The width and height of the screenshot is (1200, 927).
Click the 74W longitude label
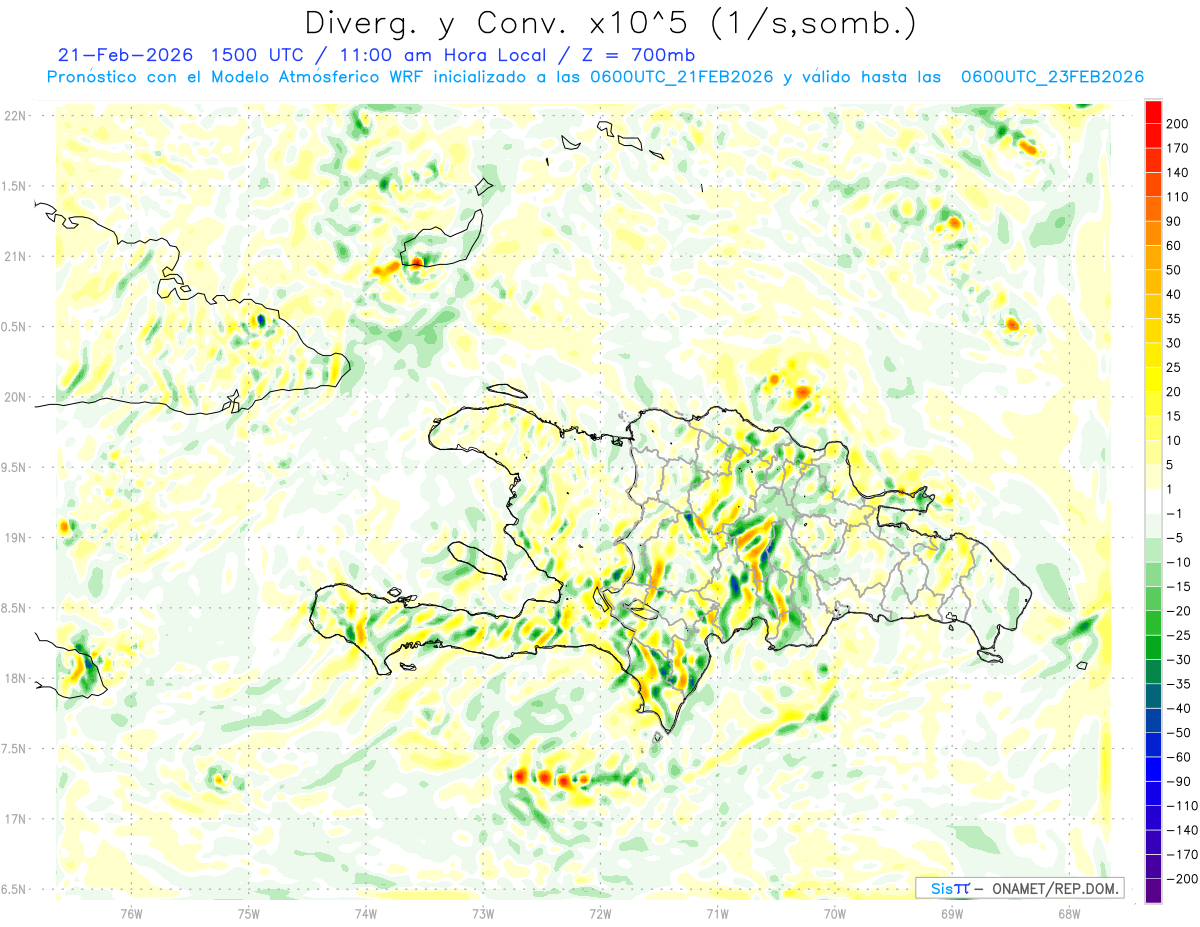click(366, 912)
